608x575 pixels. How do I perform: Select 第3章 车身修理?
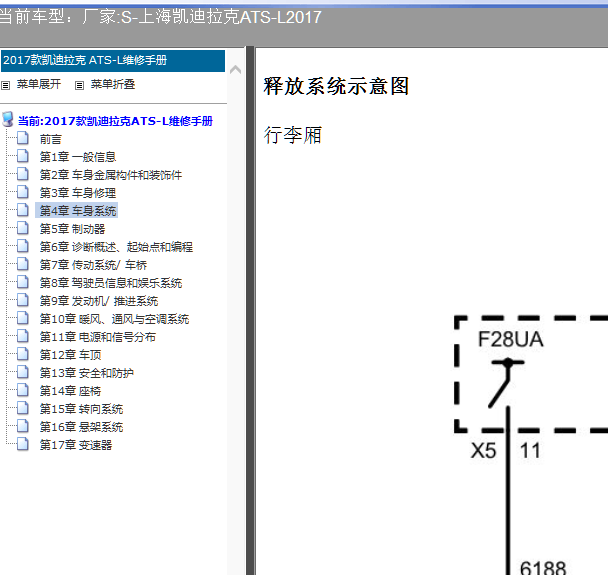click(78, 193)
